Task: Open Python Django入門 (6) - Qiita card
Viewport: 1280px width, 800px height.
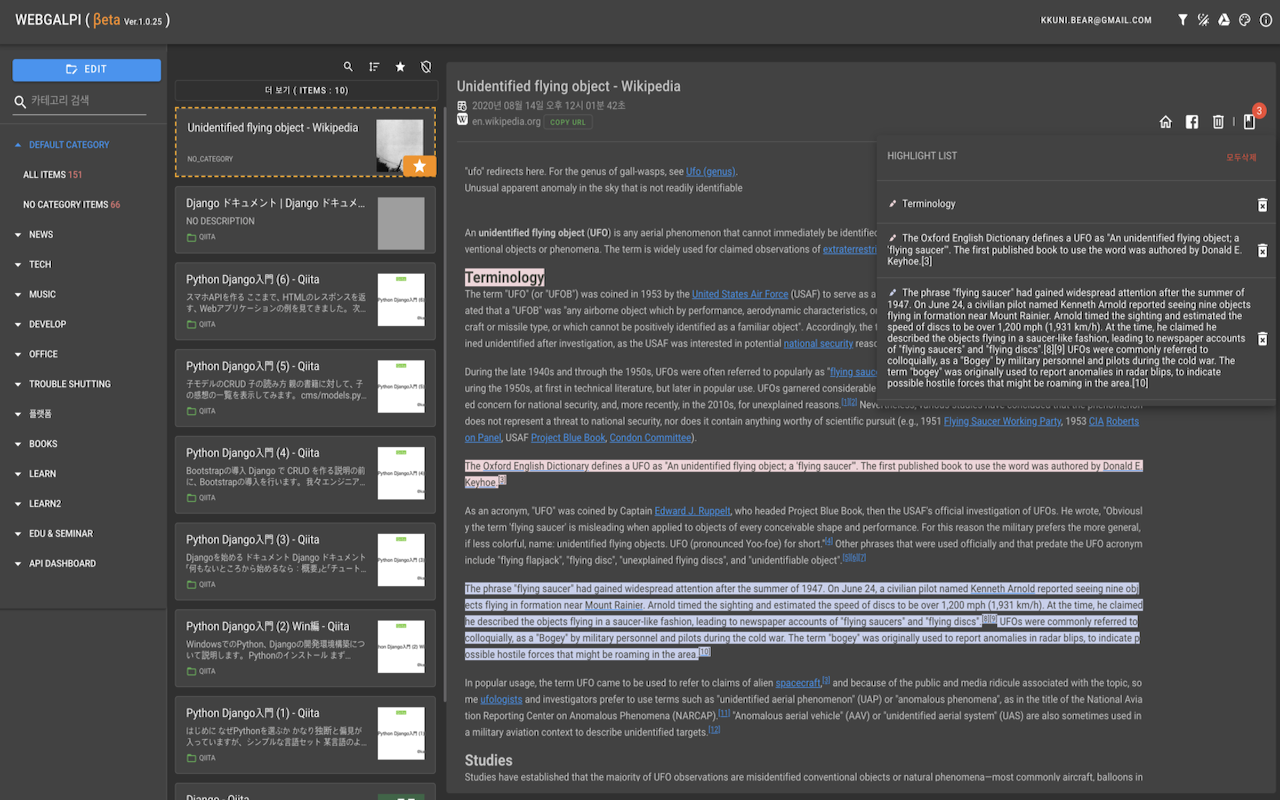Action: [305, 300]
